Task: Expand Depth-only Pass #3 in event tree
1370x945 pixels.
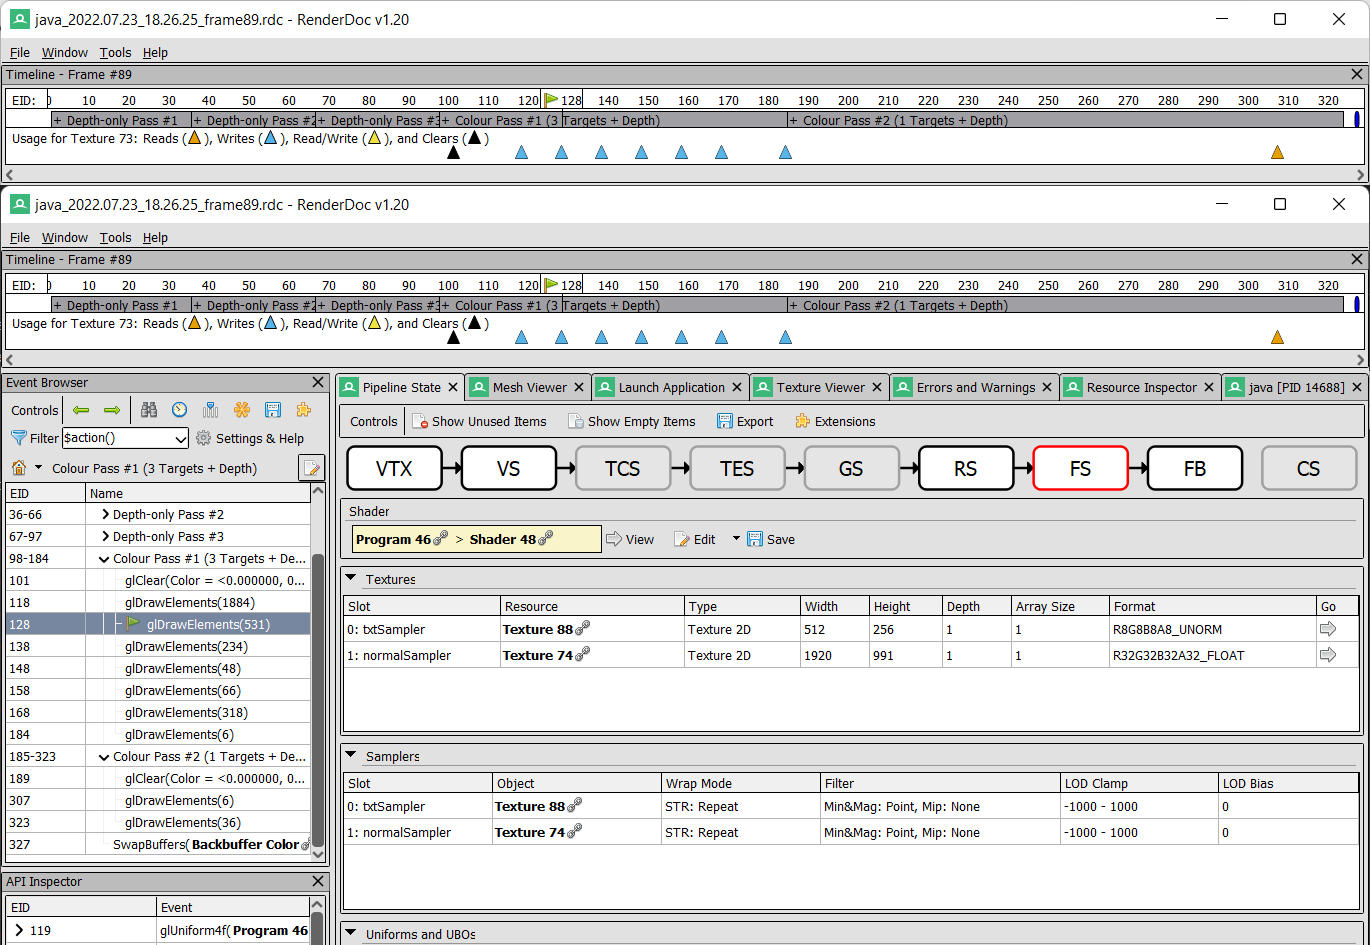Action: coord(105,537)
